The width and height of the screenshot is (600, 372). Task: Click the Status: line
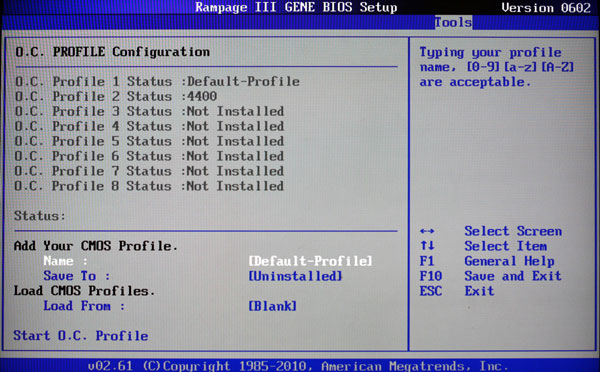[x=40, y=216]
